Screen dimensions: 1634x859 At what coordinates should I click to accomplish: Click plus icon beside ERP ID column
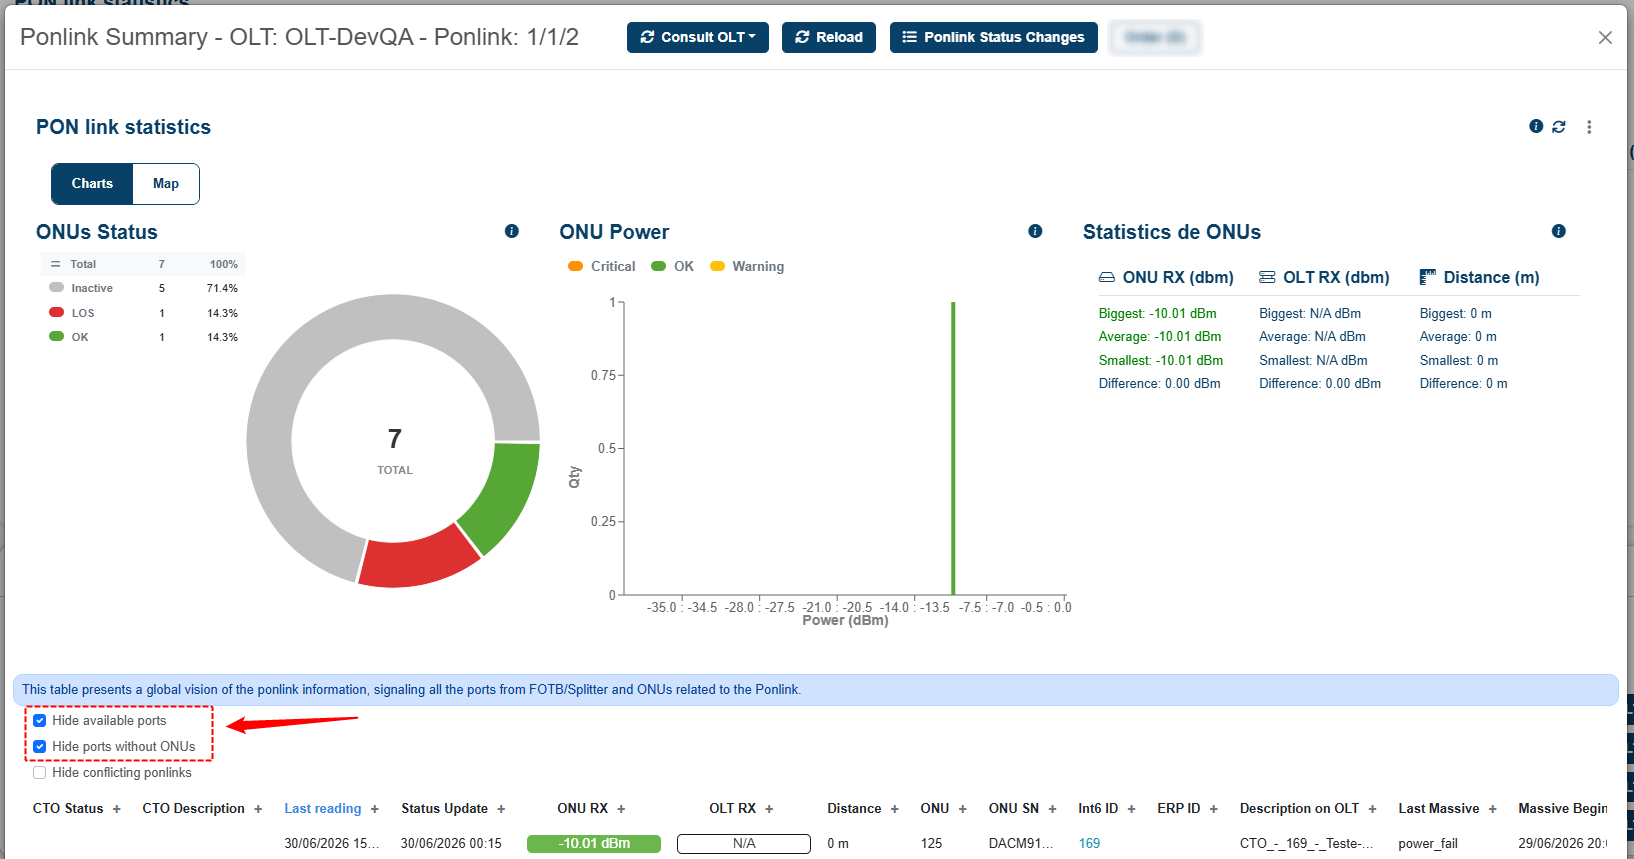(x=1214, y=809)
